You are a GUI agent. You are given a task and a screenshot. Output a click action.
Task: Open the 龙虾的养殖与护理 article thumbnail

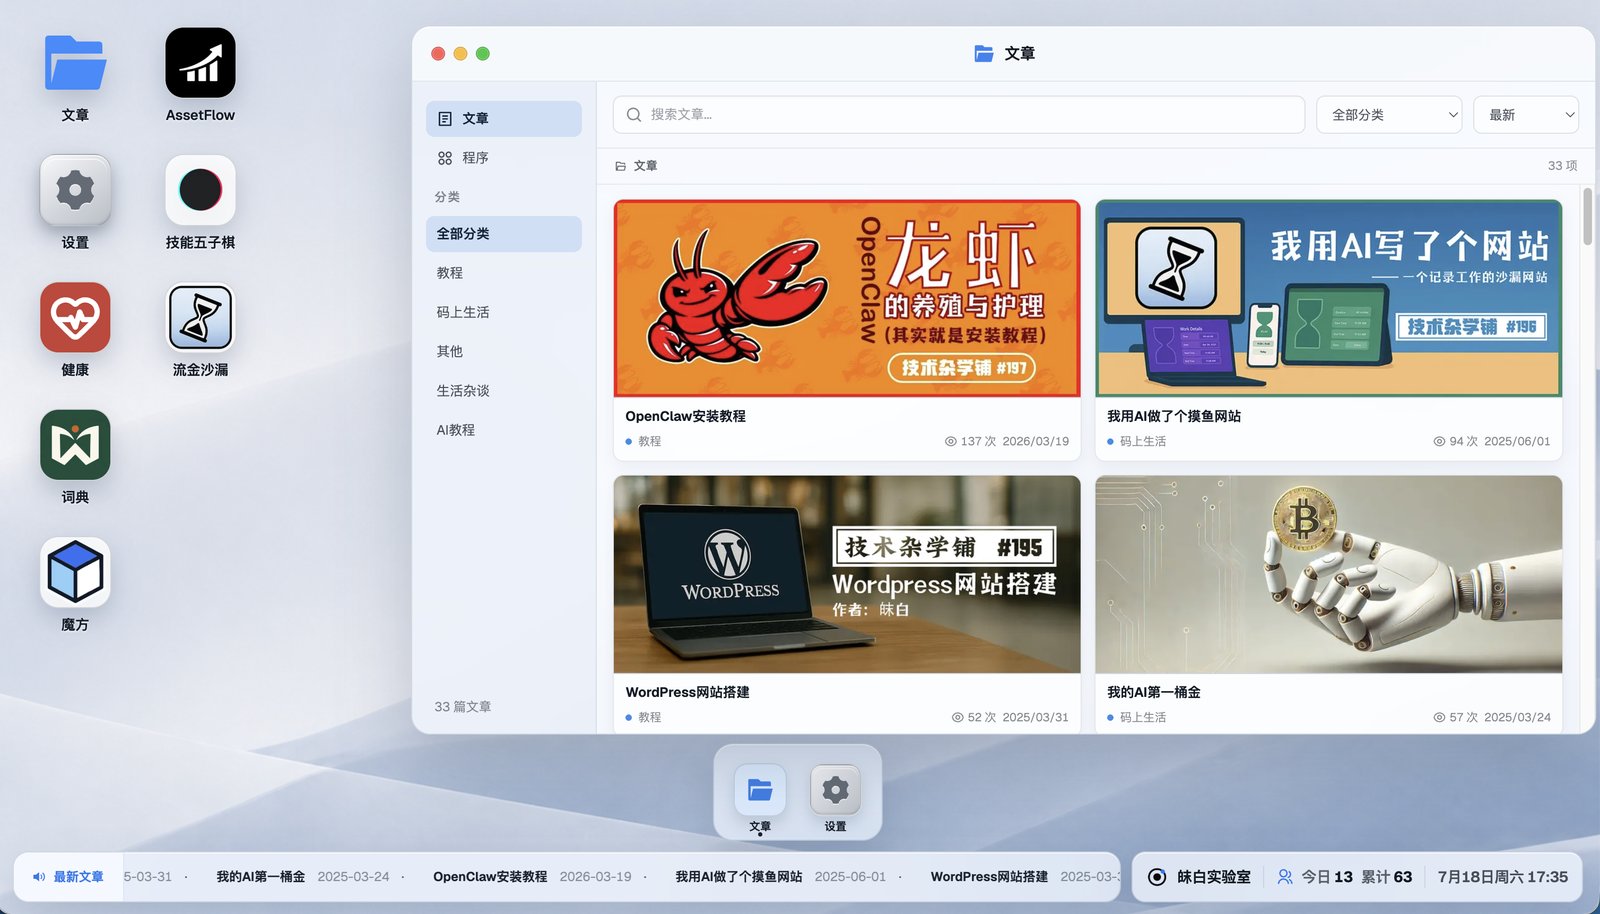pos(847,298)
